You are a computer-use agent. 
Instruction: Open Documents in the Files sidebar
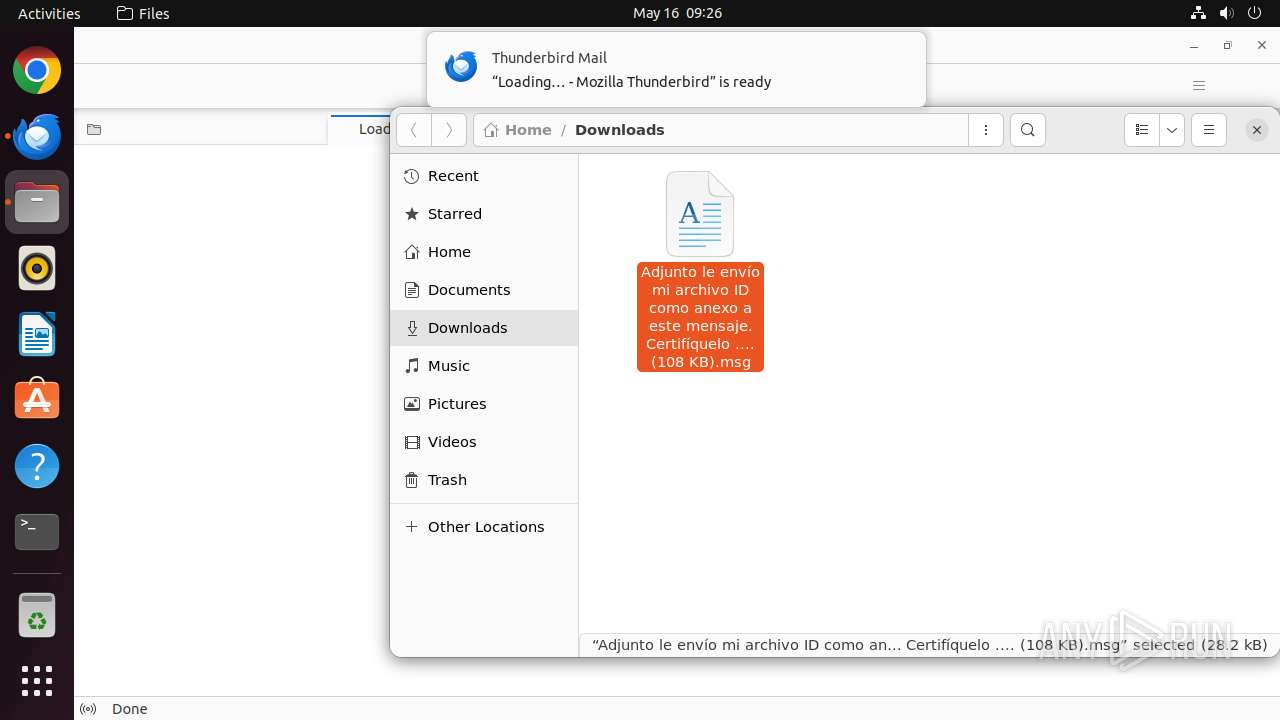[484, 290]
